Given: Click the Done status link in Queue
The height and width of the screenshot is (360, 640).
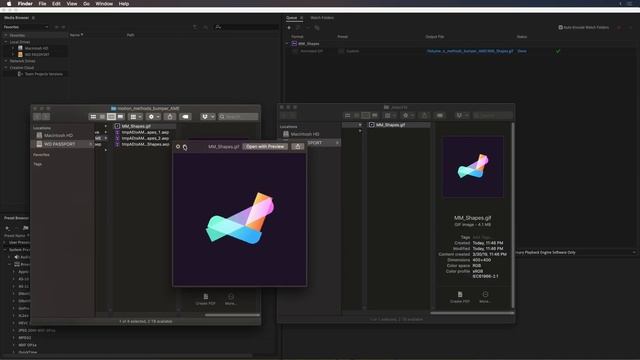Looking at the screenshot, I should (522, 51).
